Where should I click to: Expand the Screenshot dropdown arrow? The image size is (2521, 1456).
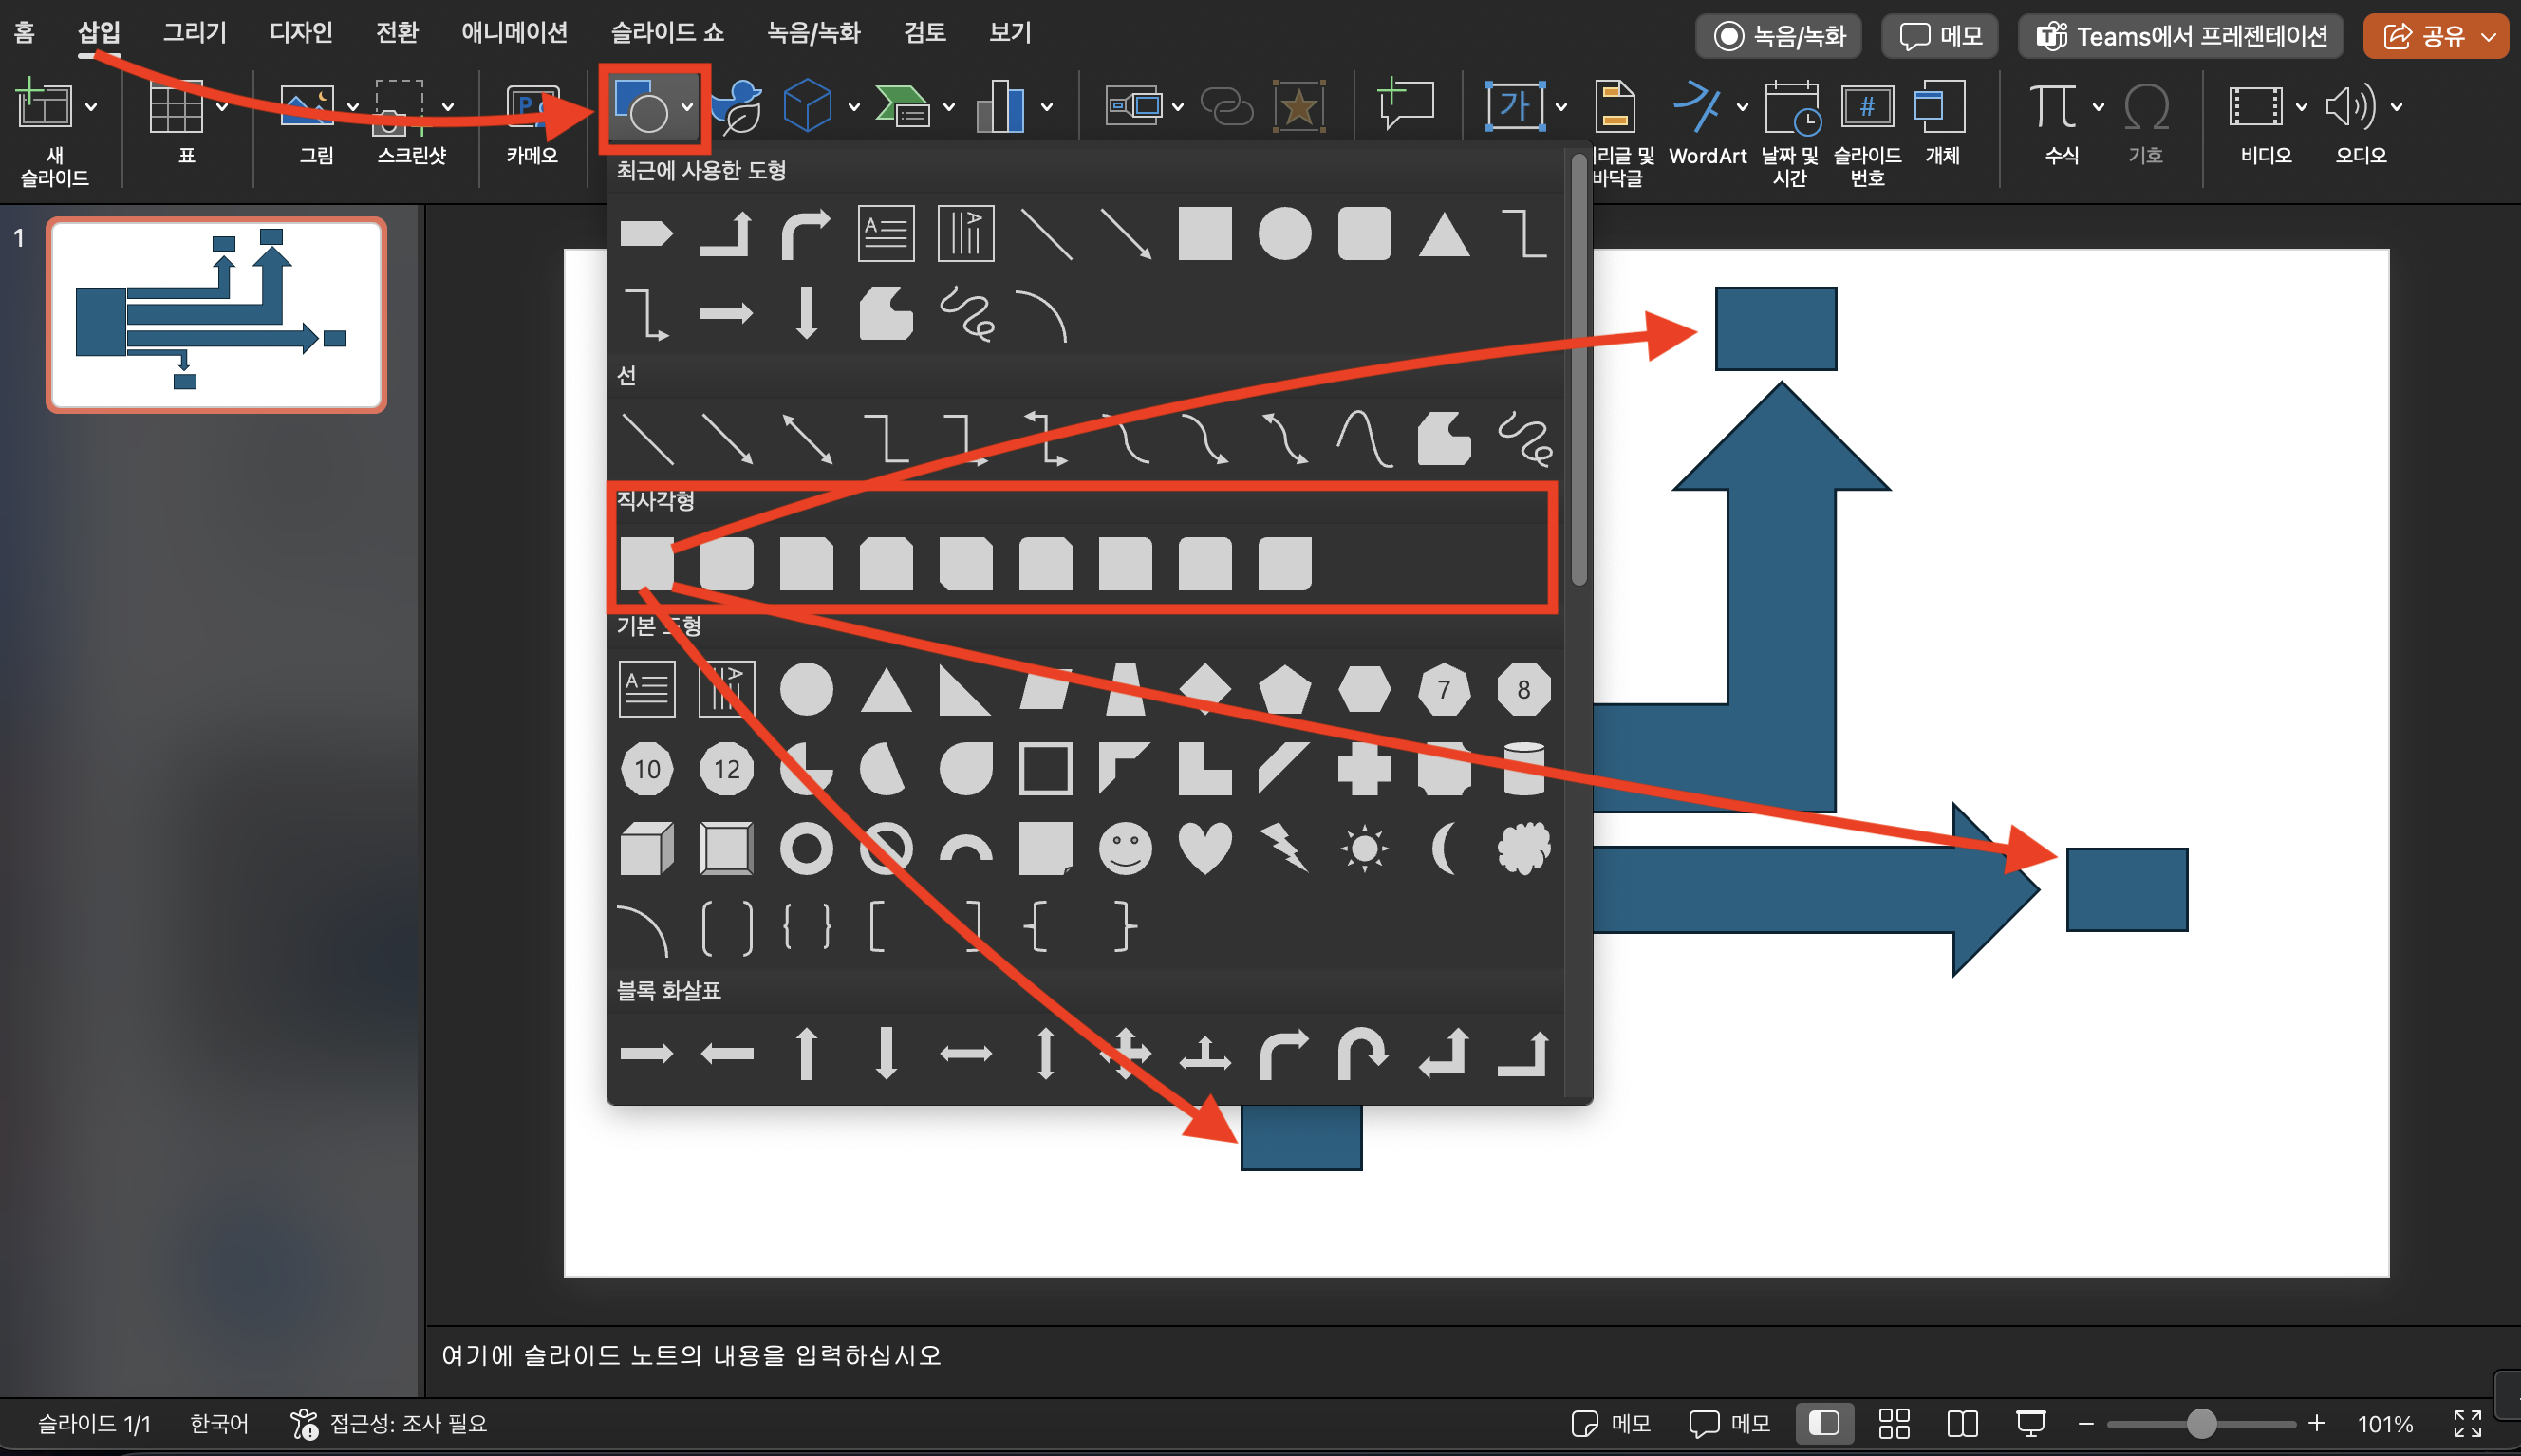coord(447,107)
